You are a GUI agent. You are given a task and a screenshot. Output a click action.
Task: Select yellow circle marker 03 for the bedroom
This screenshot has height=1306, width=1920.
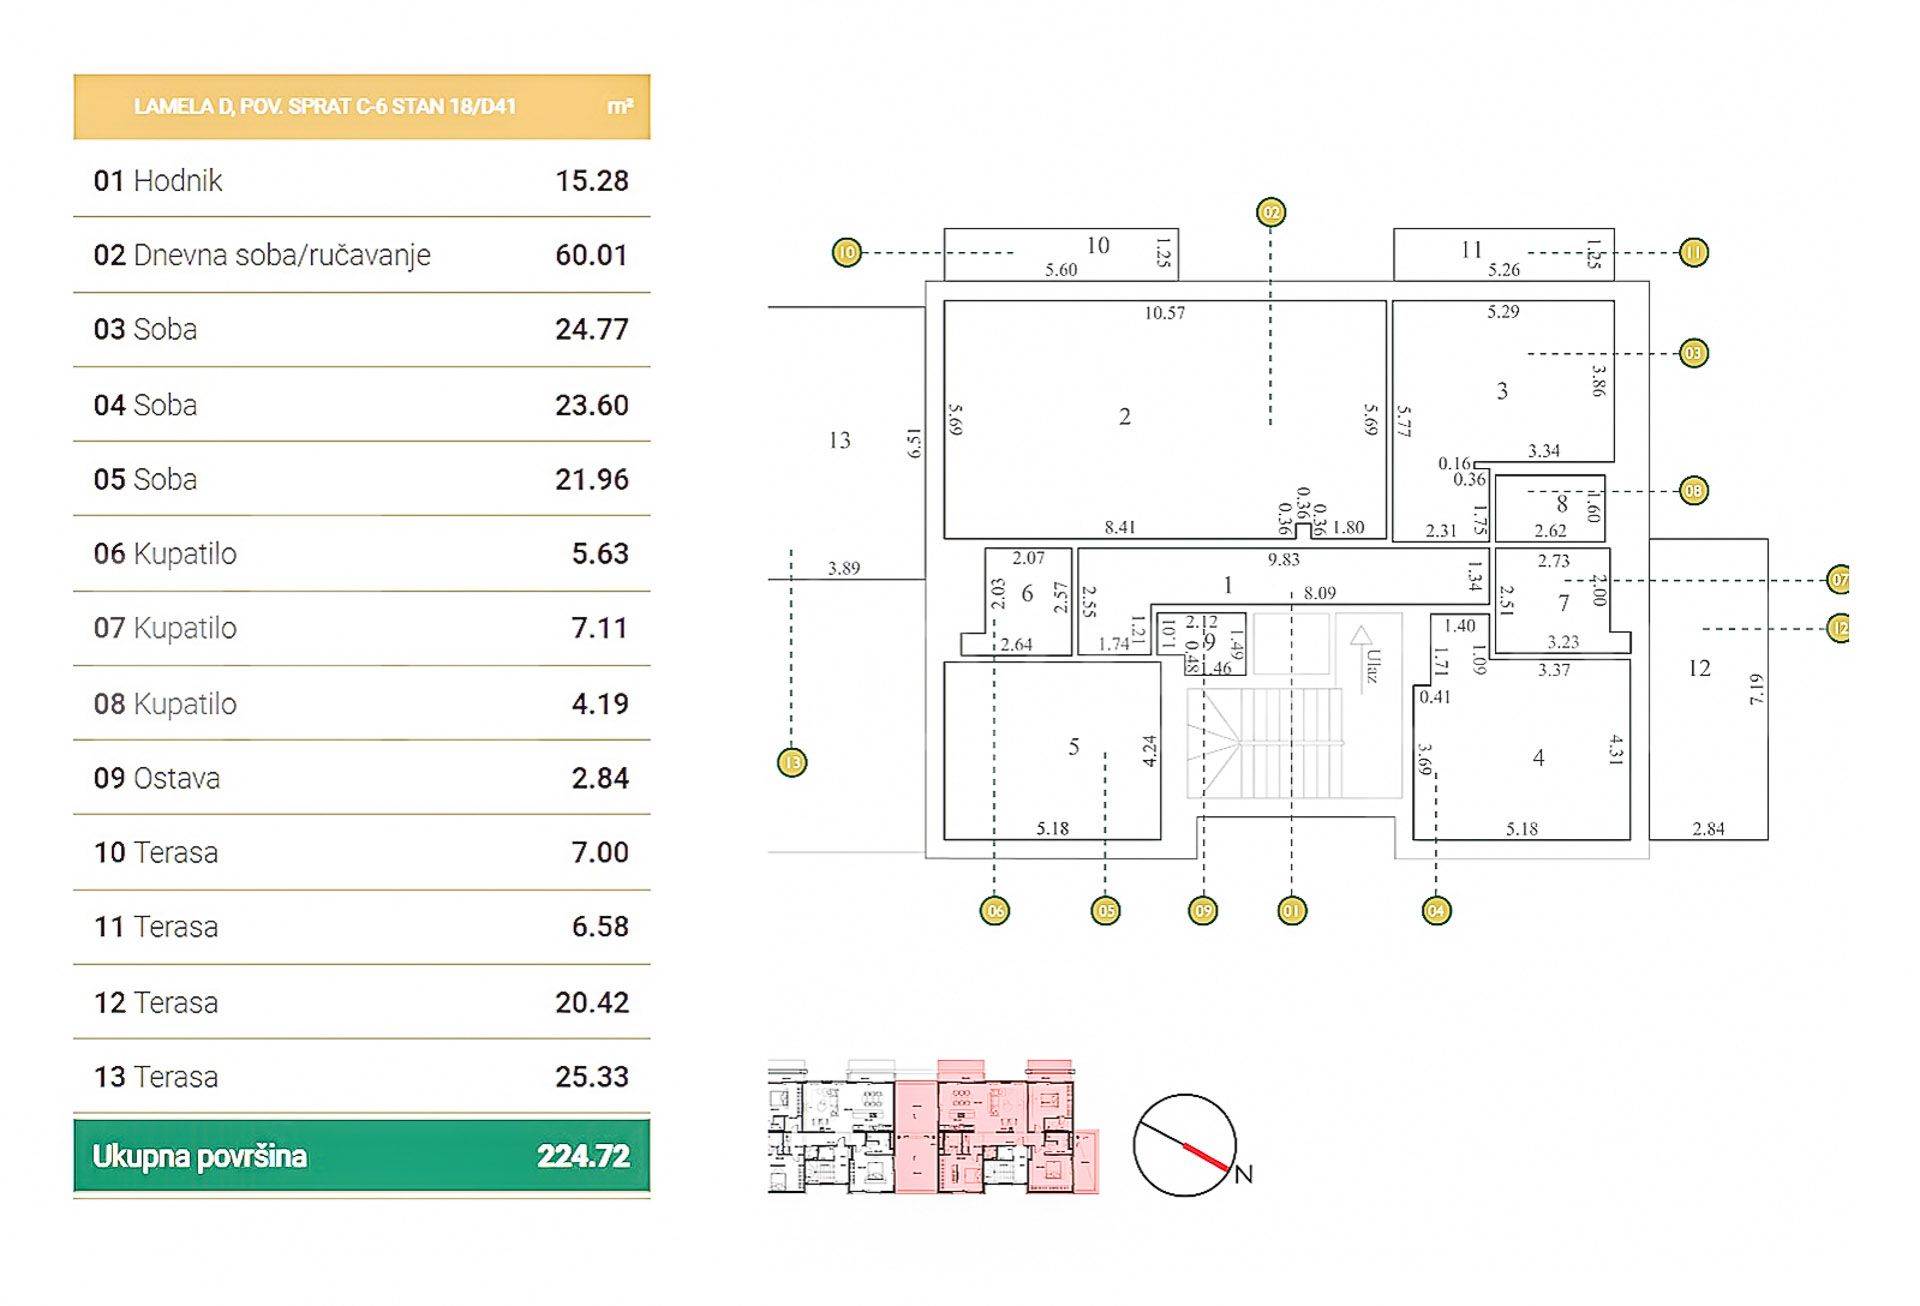(x=1693, y=353)
